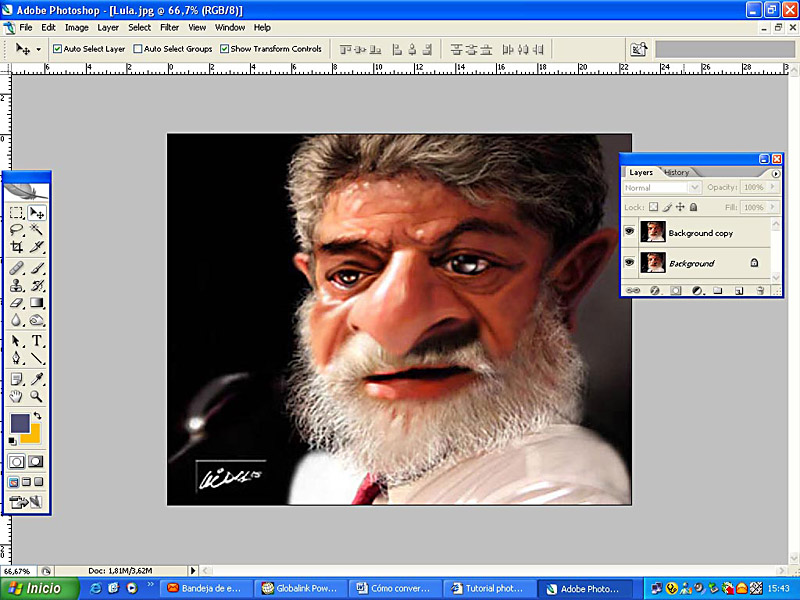The width and height of the screenshot is (800, 600).
Task: Select the Horizontal Type tool
Action: pos(37,341)
